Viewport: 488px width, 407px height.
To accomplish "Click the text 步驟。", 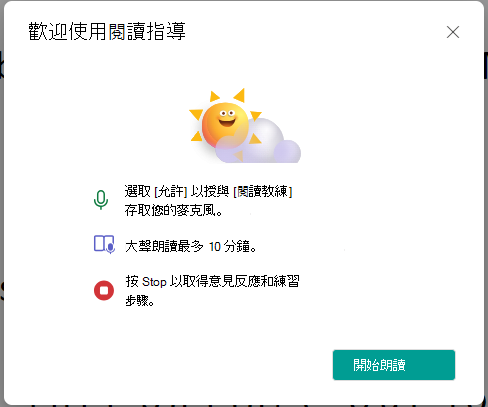I will click(x=140, y=301).
